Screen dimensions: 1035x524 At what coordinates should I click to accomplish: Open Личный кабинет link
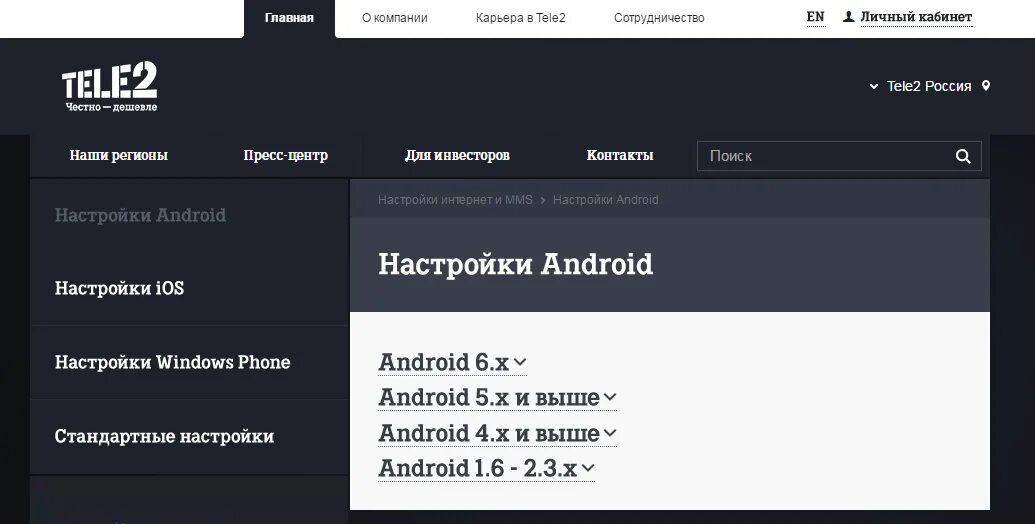point(916,17)
